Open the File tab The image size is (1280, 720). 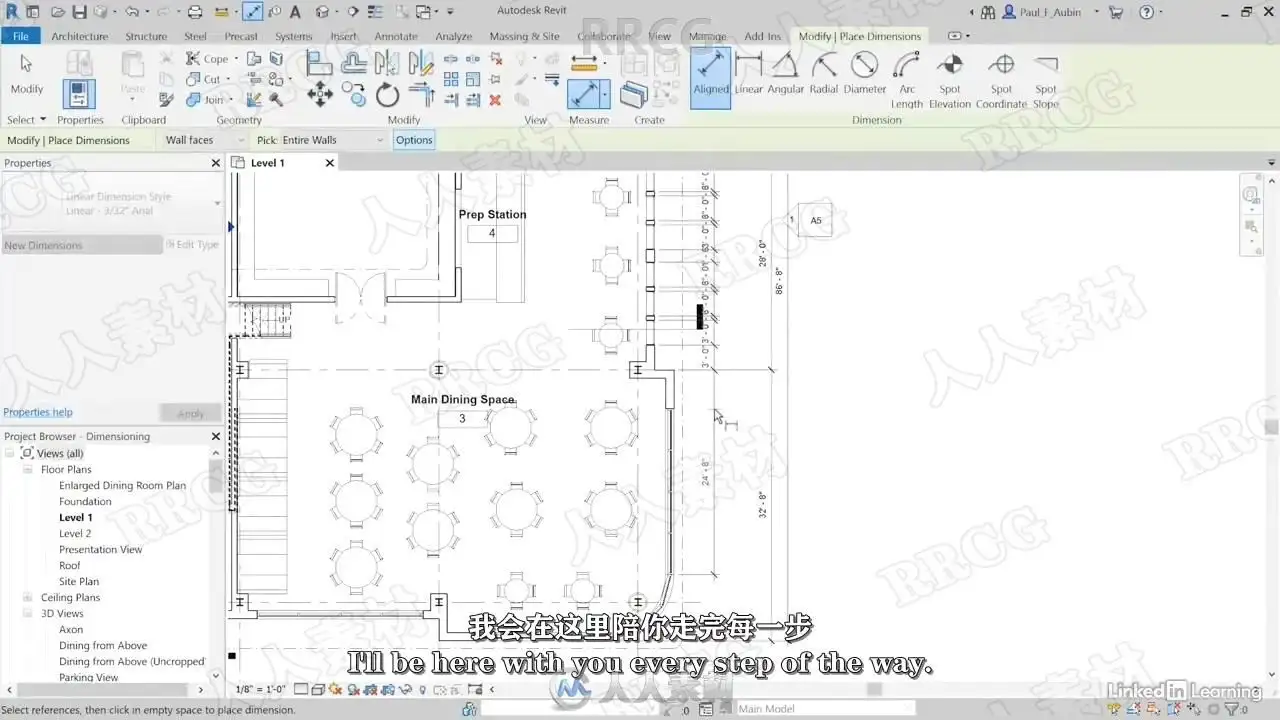[20, 36]
